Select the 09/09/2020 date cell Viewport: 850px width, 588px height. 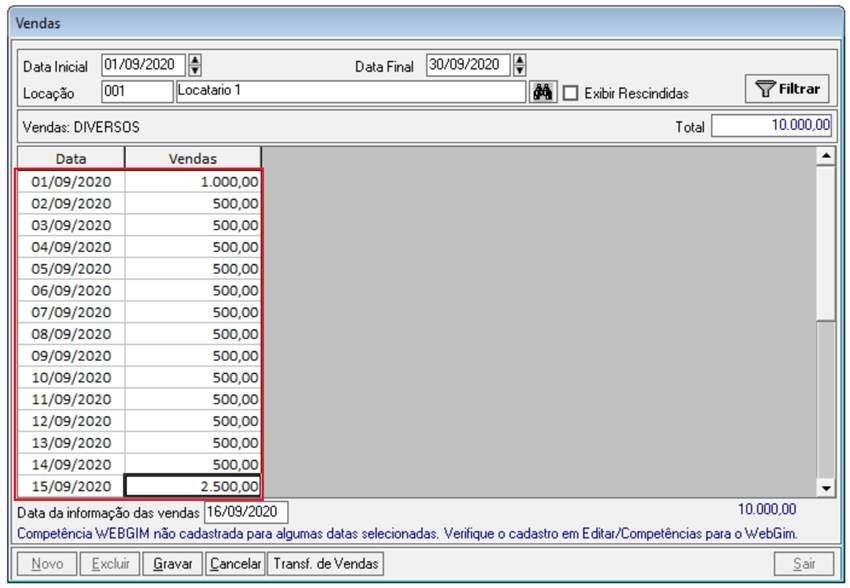pyautogui.click(x=71, y=356)
